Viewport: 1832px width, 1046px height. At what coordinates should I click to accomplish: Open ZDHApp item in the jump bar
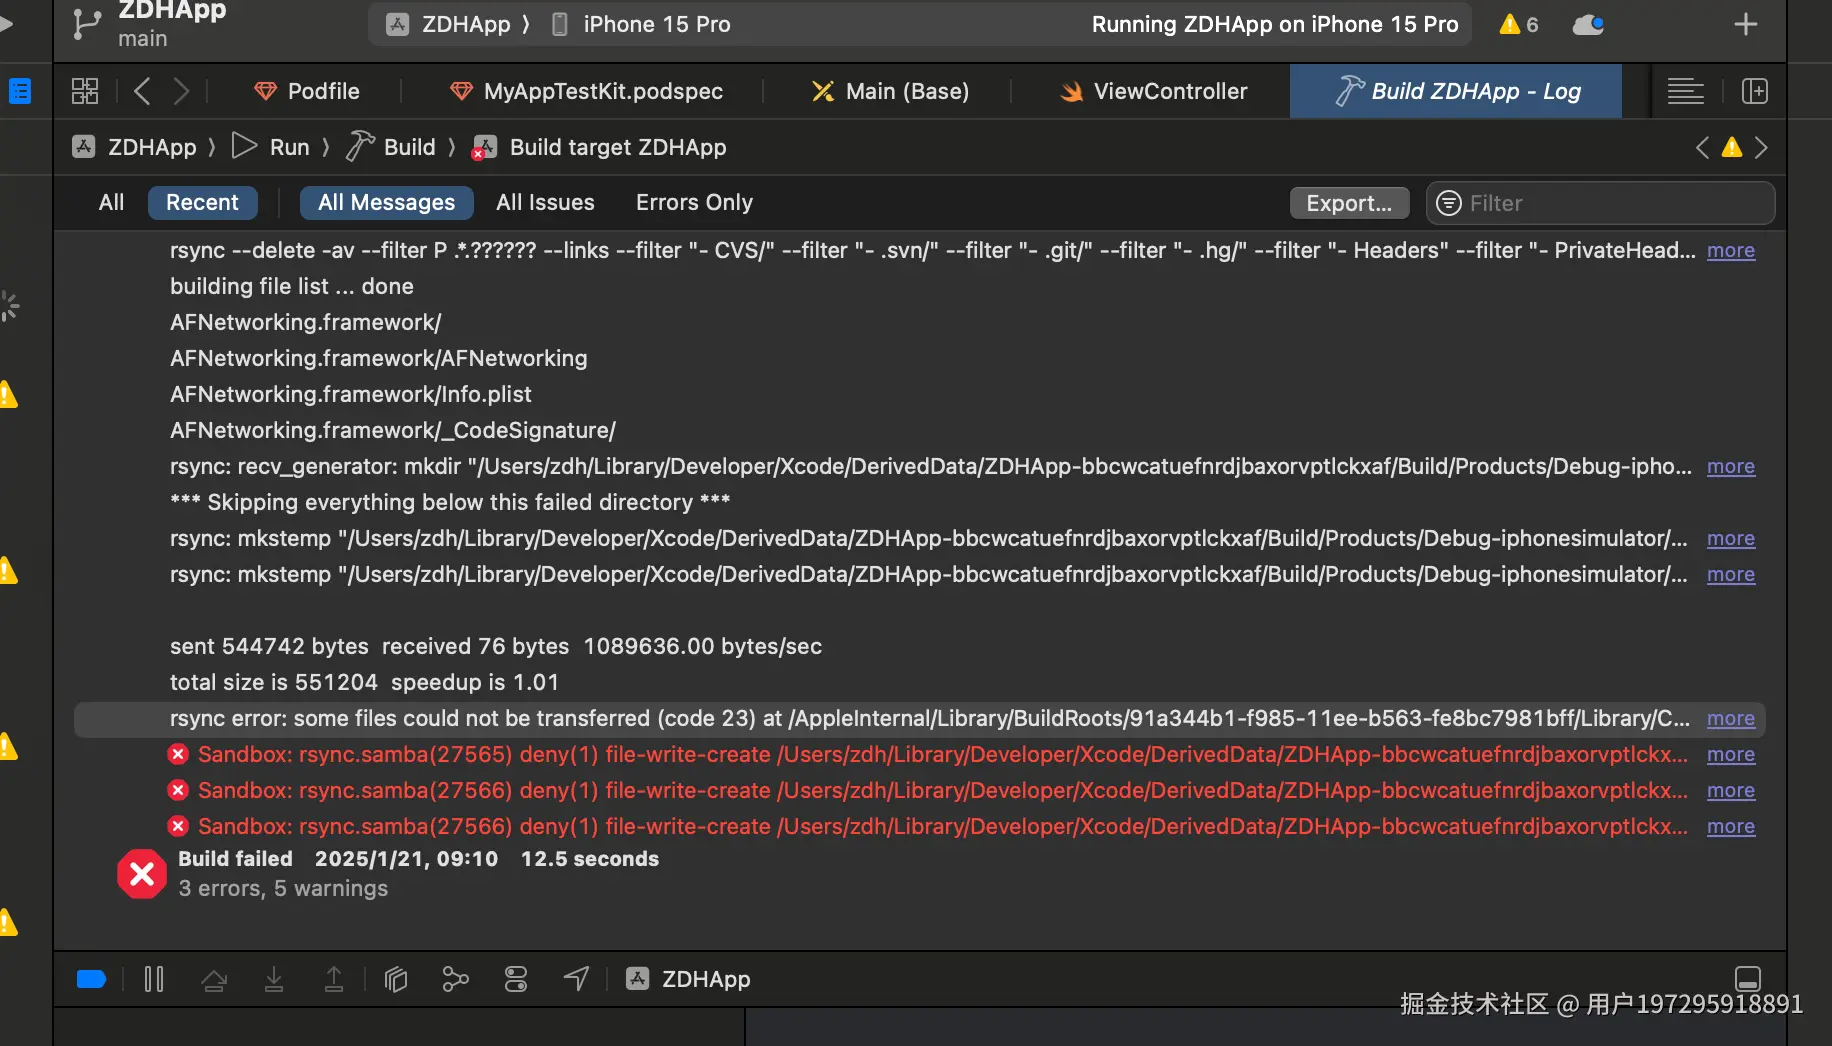pyautogui.click(x=134, y=148)
